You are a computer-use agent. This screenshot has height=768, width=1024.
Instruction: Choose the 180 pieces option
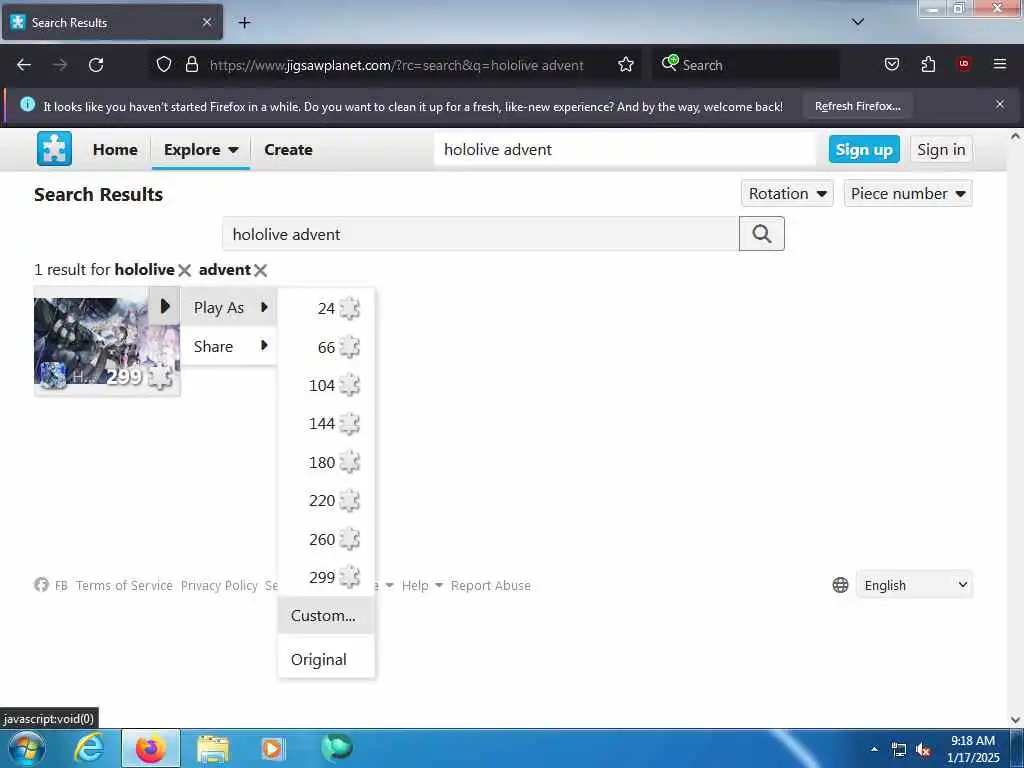pos(327,462)
